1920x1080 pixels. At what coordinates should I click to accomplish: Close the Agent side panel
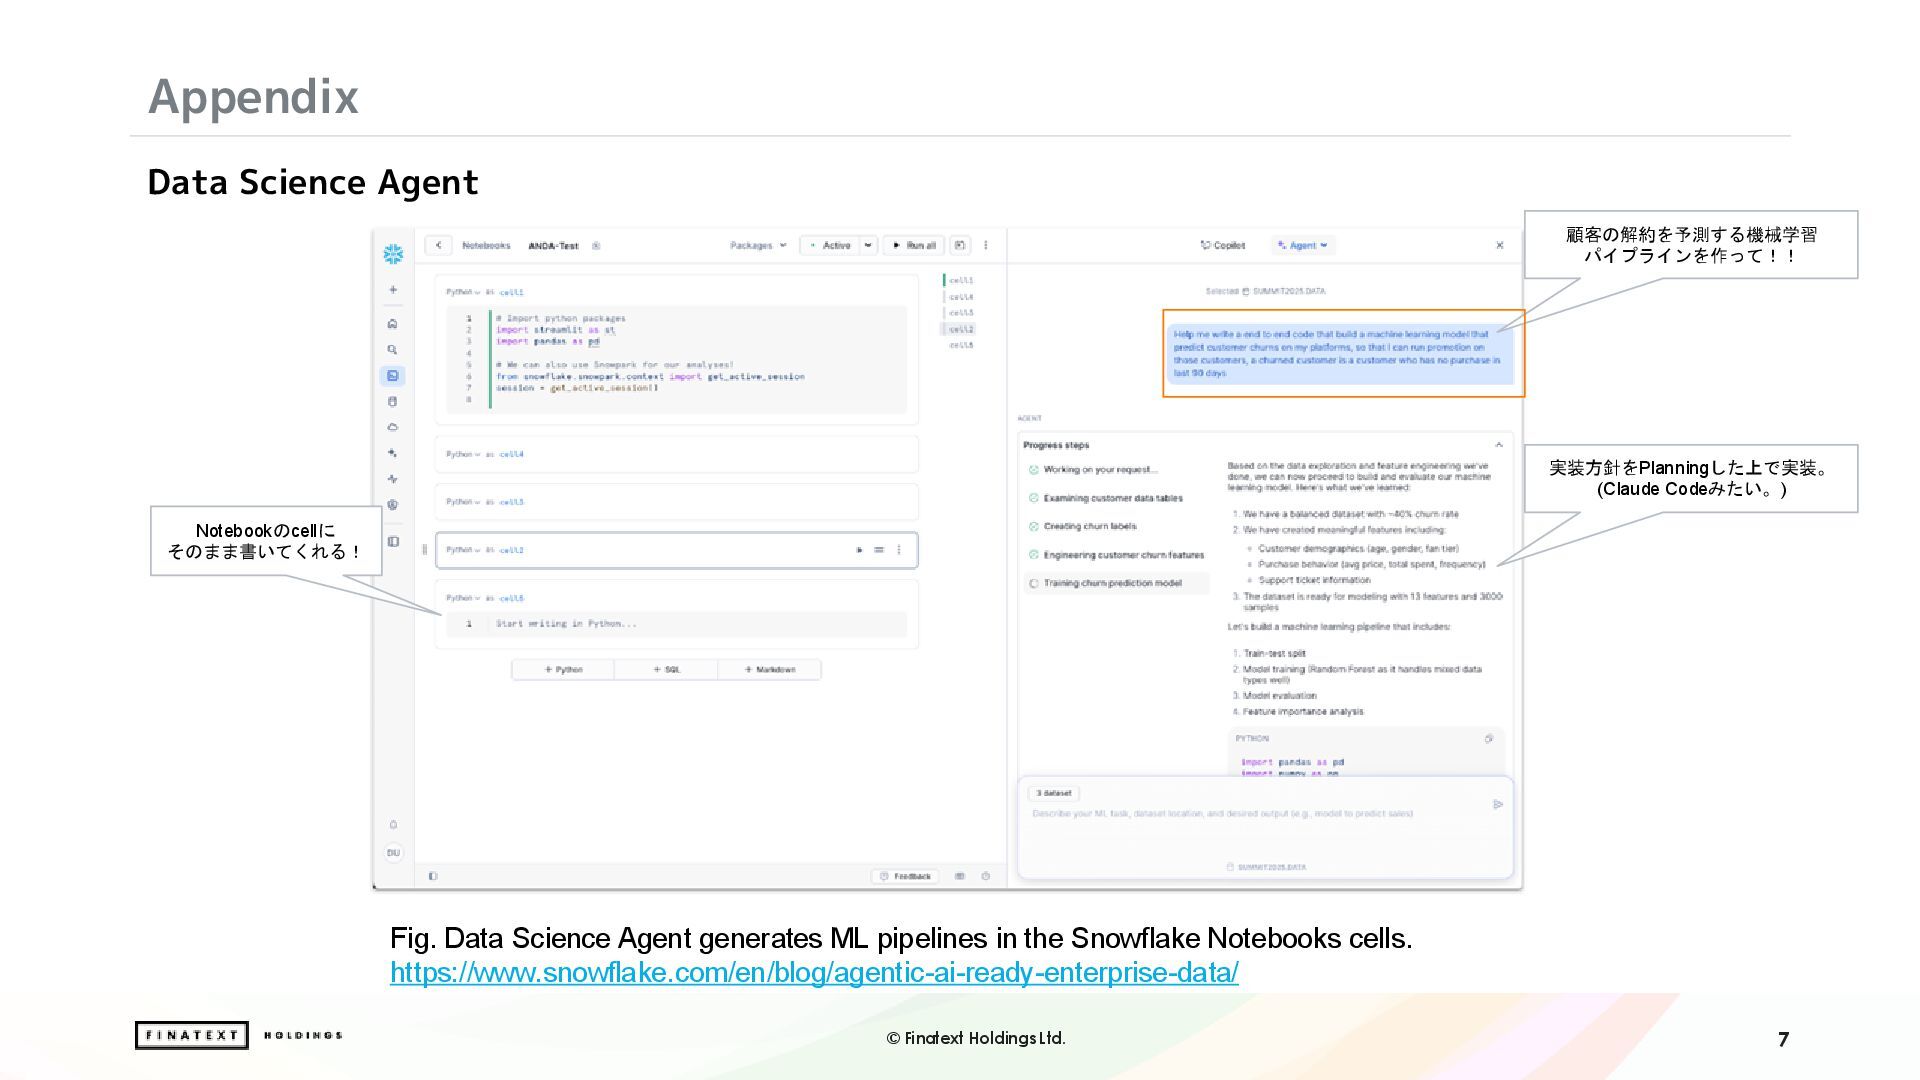pyautogui.click(x=1499, y=245)
